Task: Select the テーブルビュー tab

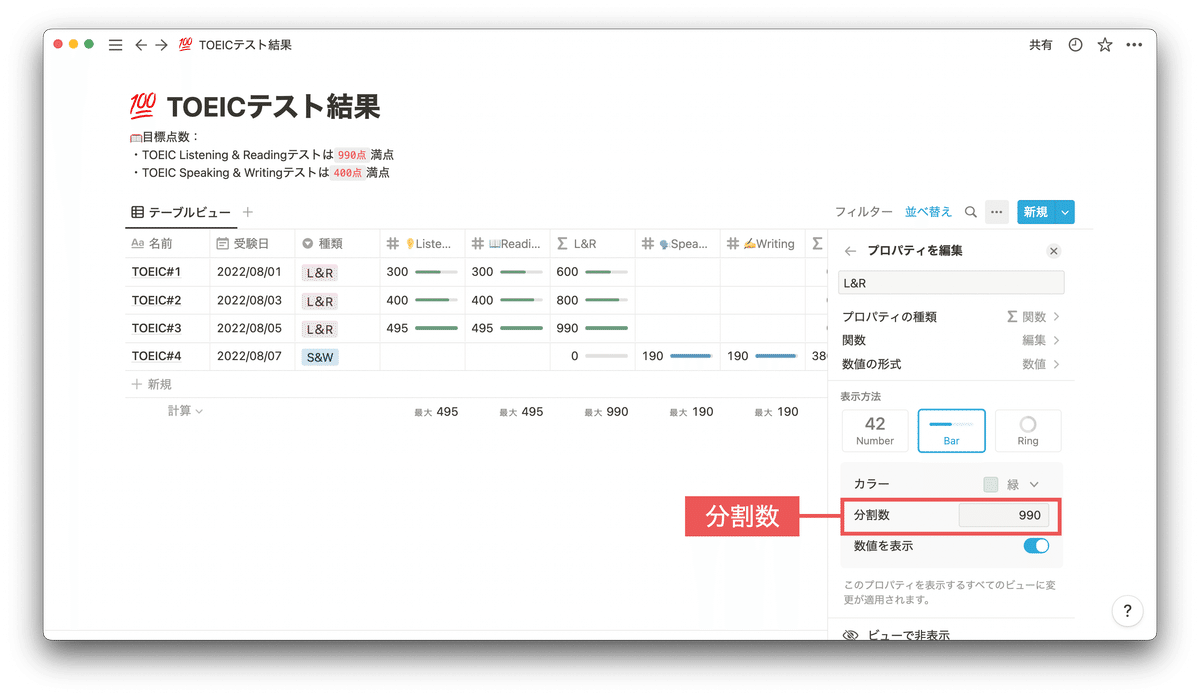Action: (x=181, y=212)
